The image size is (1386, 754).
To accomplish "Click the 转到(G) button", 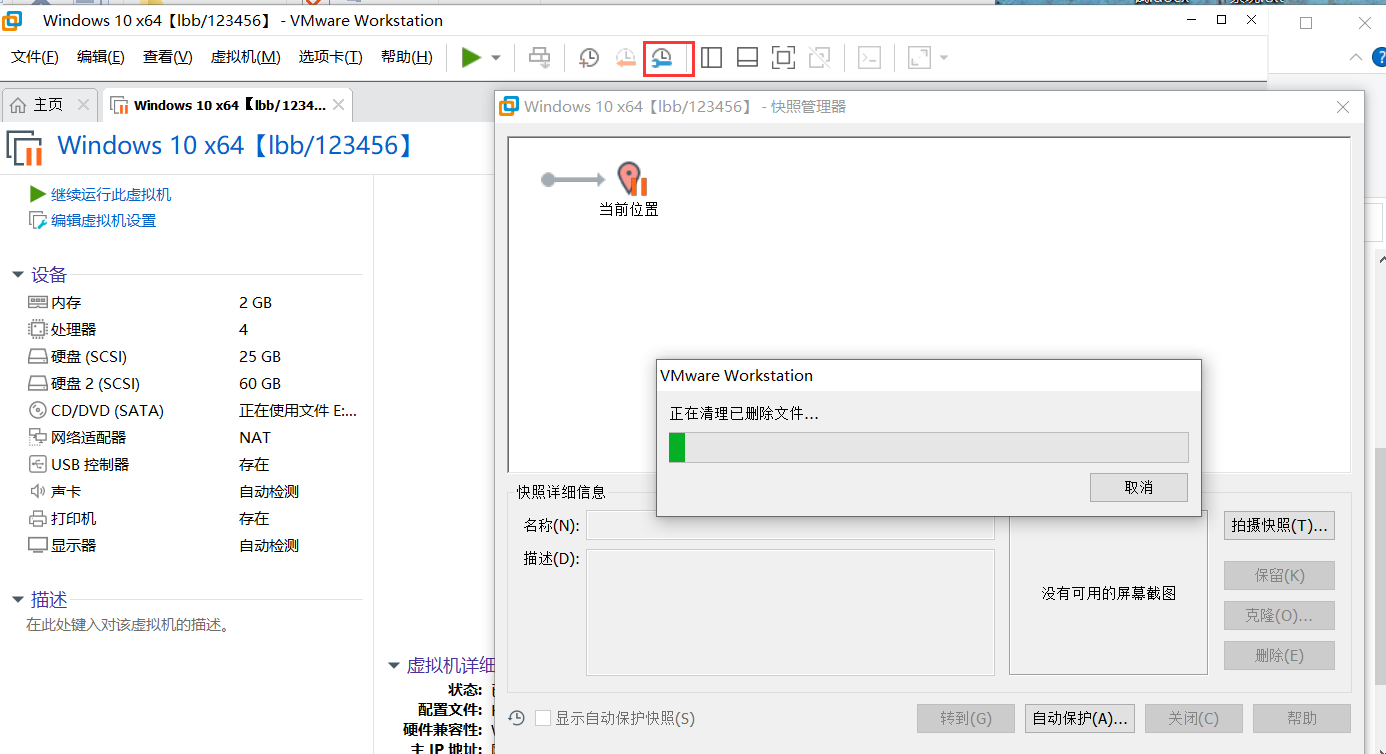I will click(966, 718).
